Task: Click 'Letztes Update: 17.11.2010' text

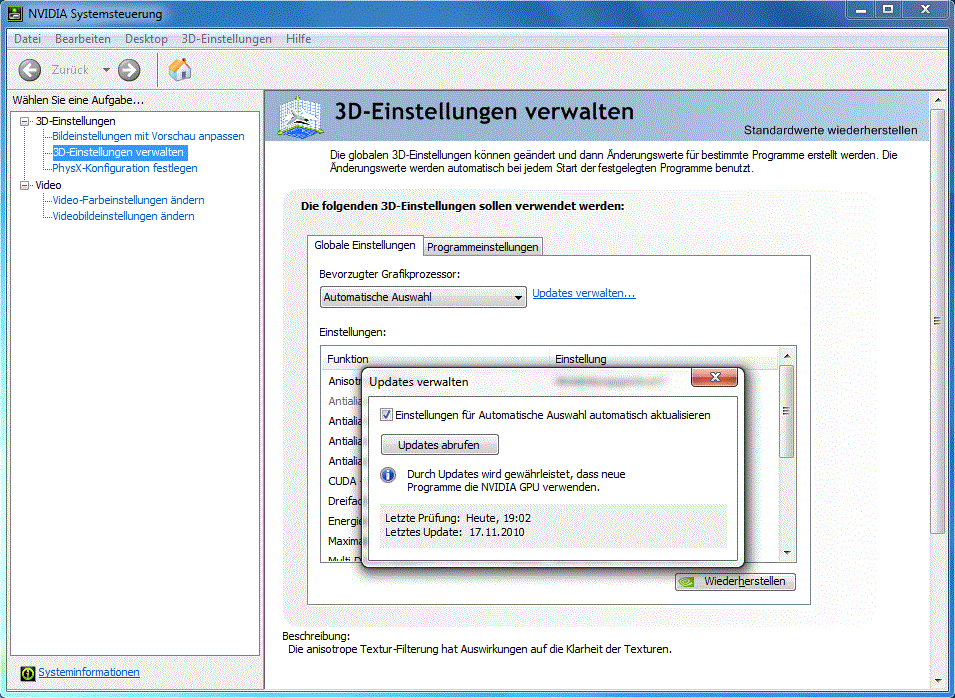Action: [454, 532]
